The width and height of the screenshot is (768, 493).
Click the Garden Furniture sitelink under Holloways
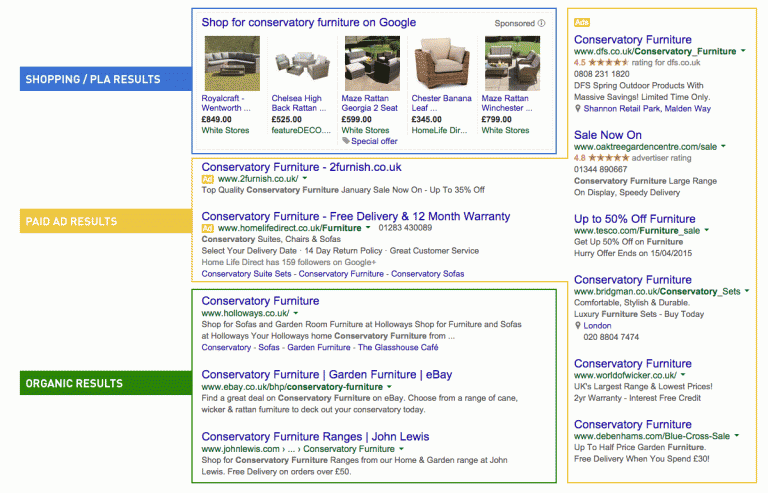point(319,348)
